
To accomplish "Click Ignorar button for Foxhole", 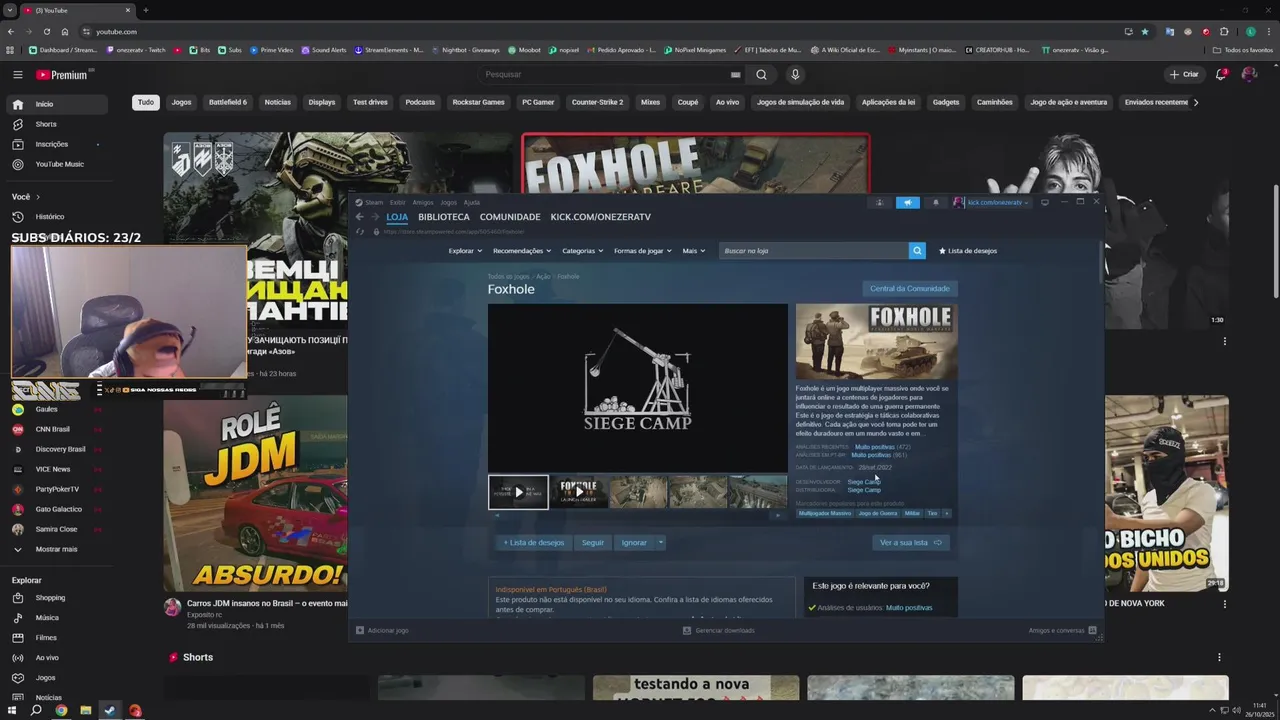I will (x=634, y=542).
